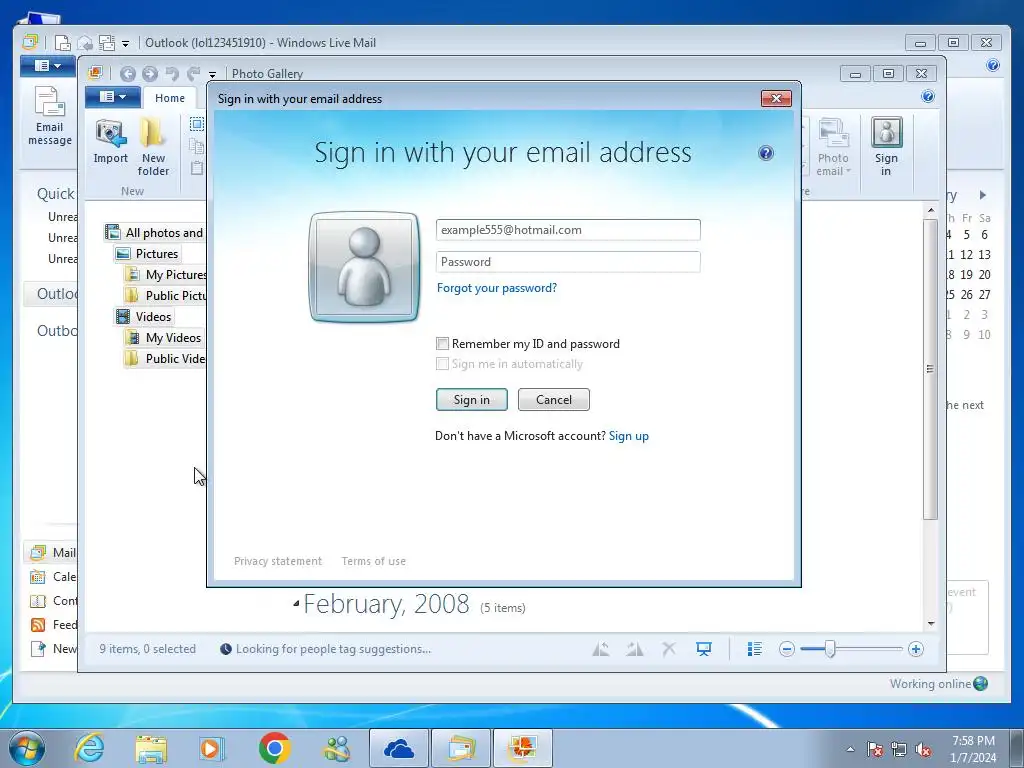Click the Forward arrow in Photo Gallery toolbar
This screenshot has width=1024, height=768.
[150, 74]
